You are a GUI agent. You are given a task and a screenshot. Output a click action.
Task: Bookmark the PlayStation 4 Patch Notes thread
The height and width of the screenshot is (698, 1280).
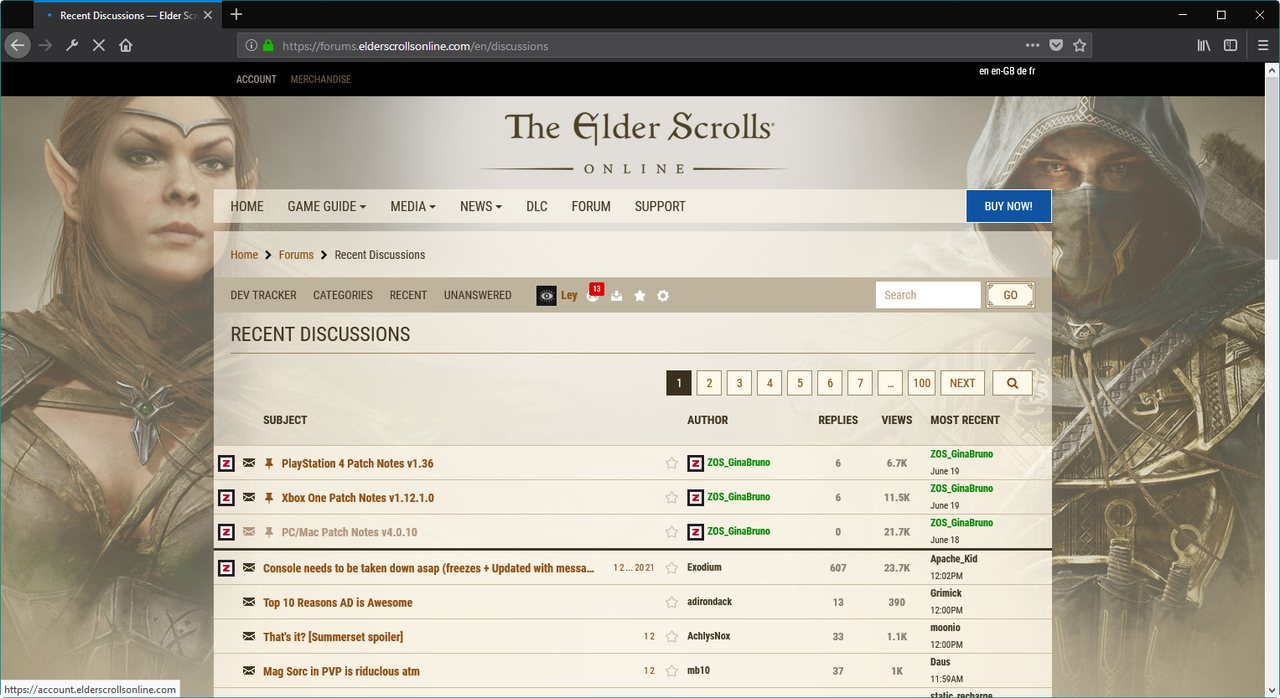tap(672, 463)
